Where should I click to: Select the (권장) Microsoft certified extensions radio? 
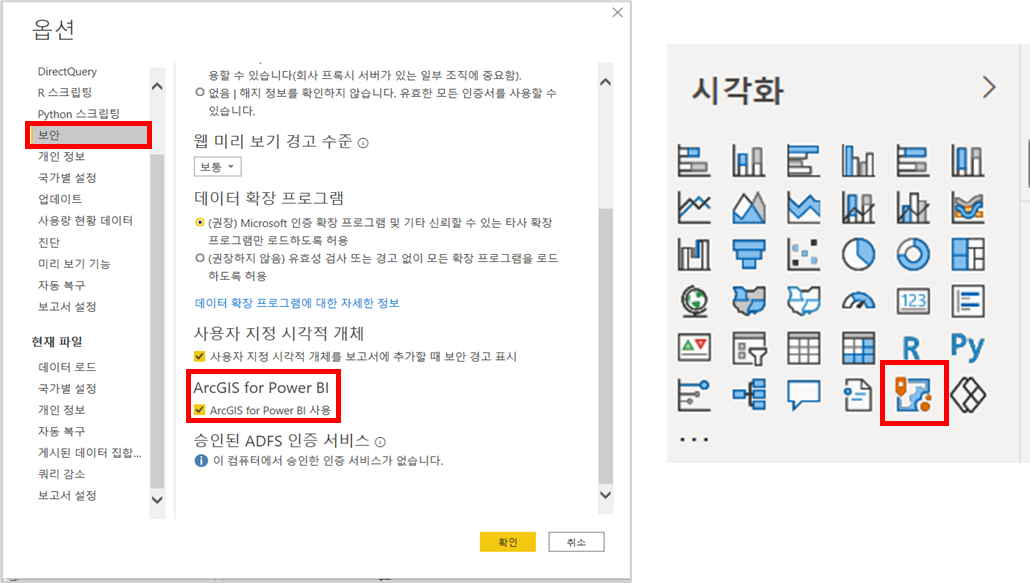pos(200,223)
